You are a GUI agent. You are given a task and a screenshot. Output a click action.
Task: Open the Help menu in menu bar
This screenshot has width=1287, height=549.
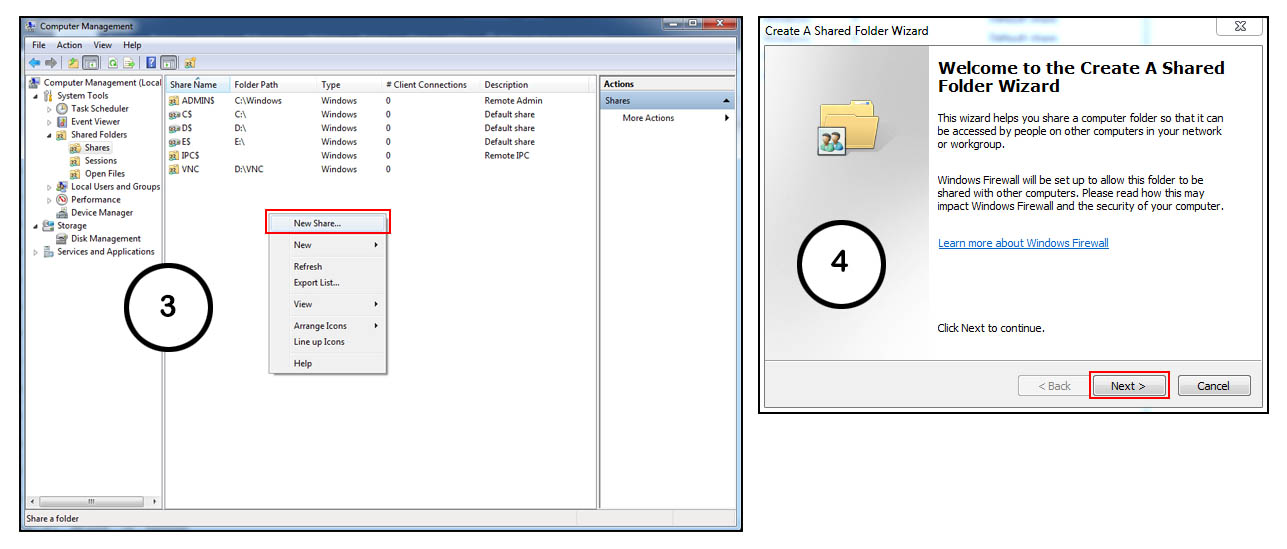(x=132, y=45)
